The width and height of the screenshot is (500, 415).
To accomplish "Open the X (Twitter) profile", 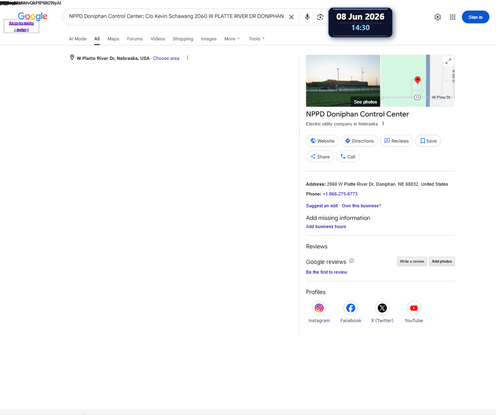I will (382, 312).
